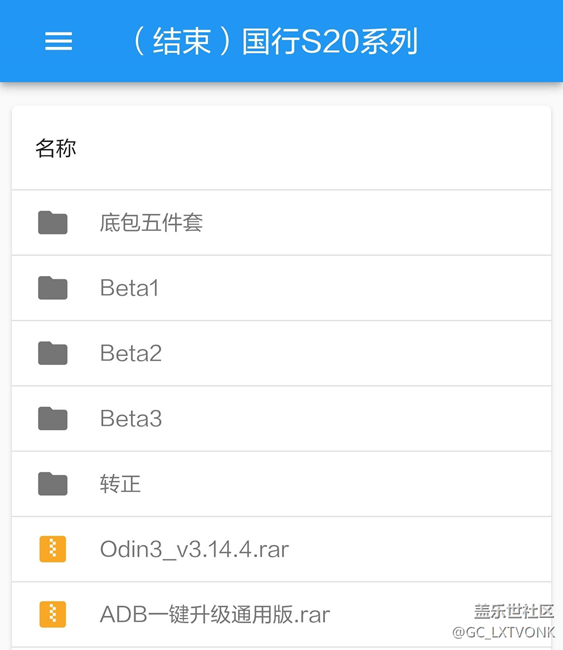Open the hamburger navigation menu
Image resolution: width=563 pixels, height=650 pixels.
click(x=58, y=41)
